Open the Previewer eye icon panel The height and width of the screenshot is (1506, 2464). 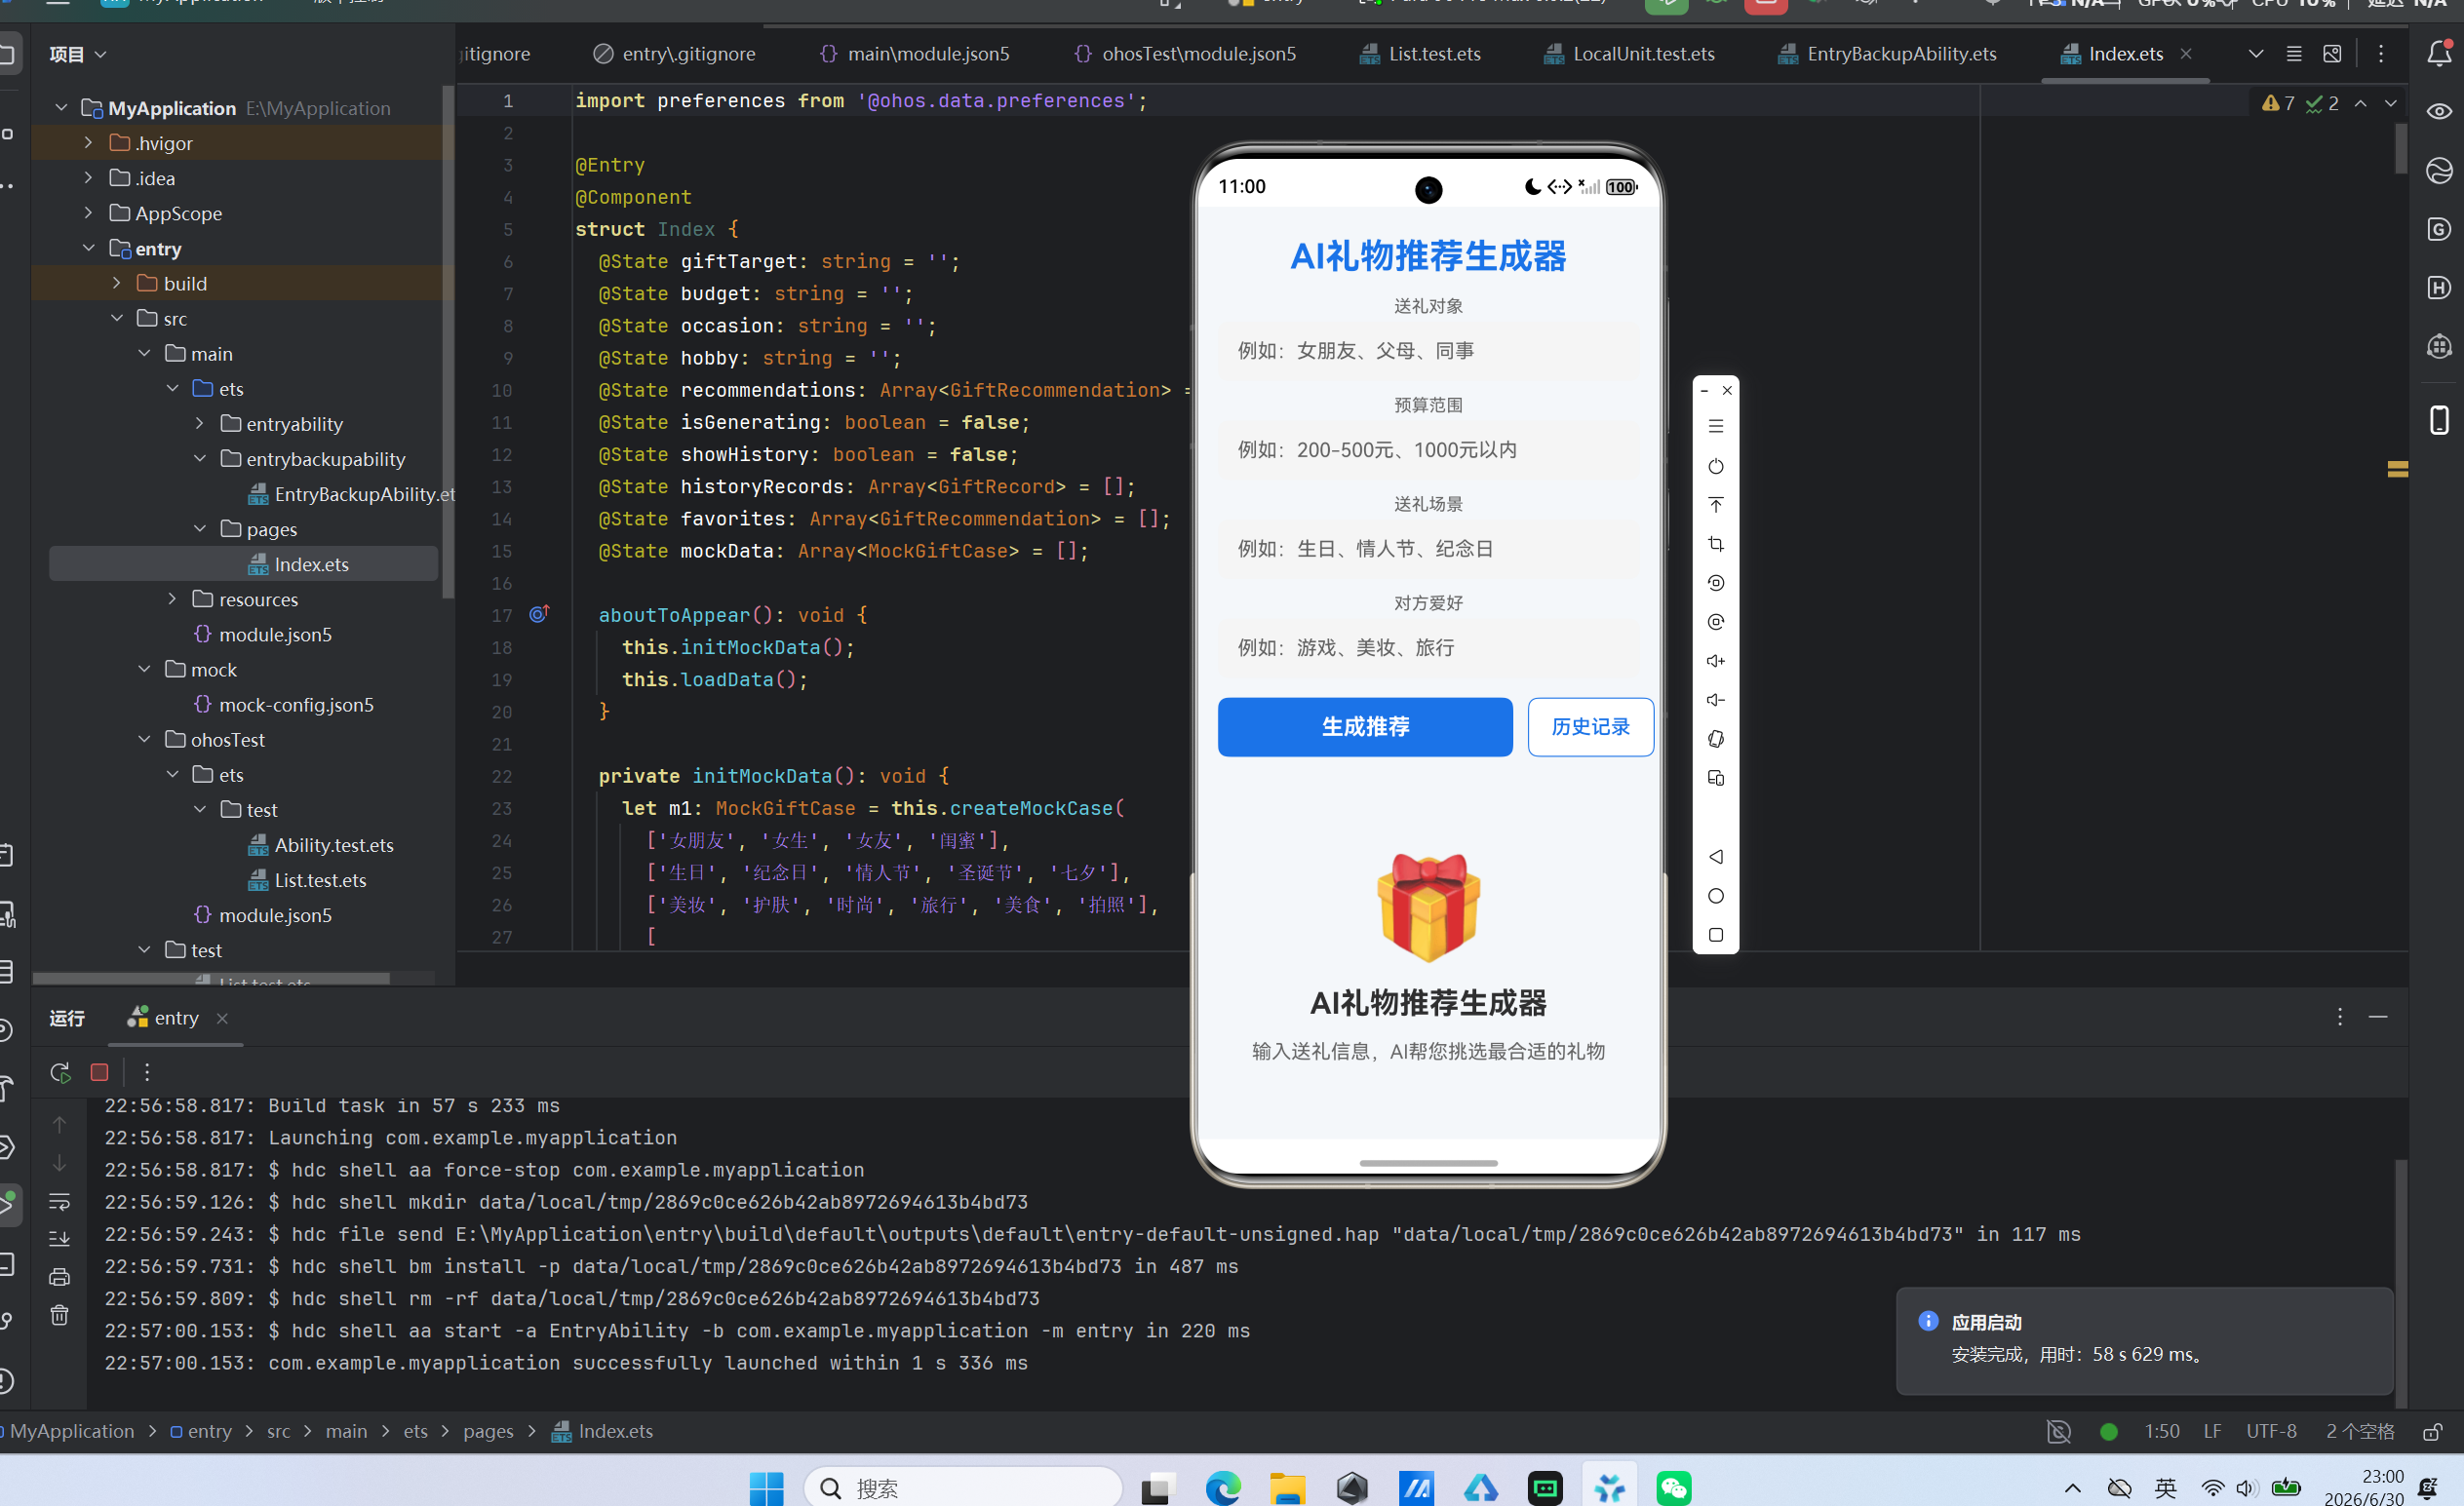(2439, 111)
